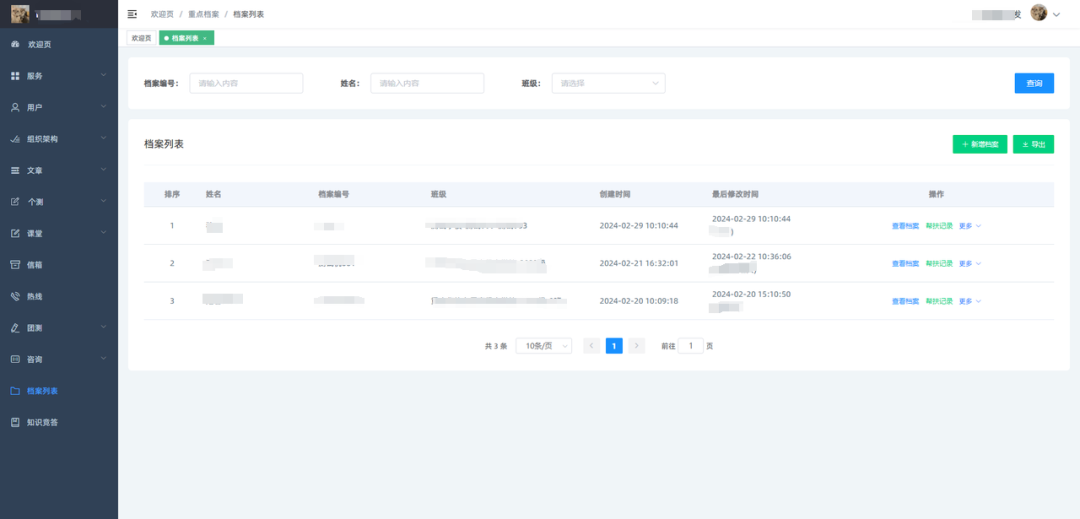Open the 班级 select dropdown

608,83
